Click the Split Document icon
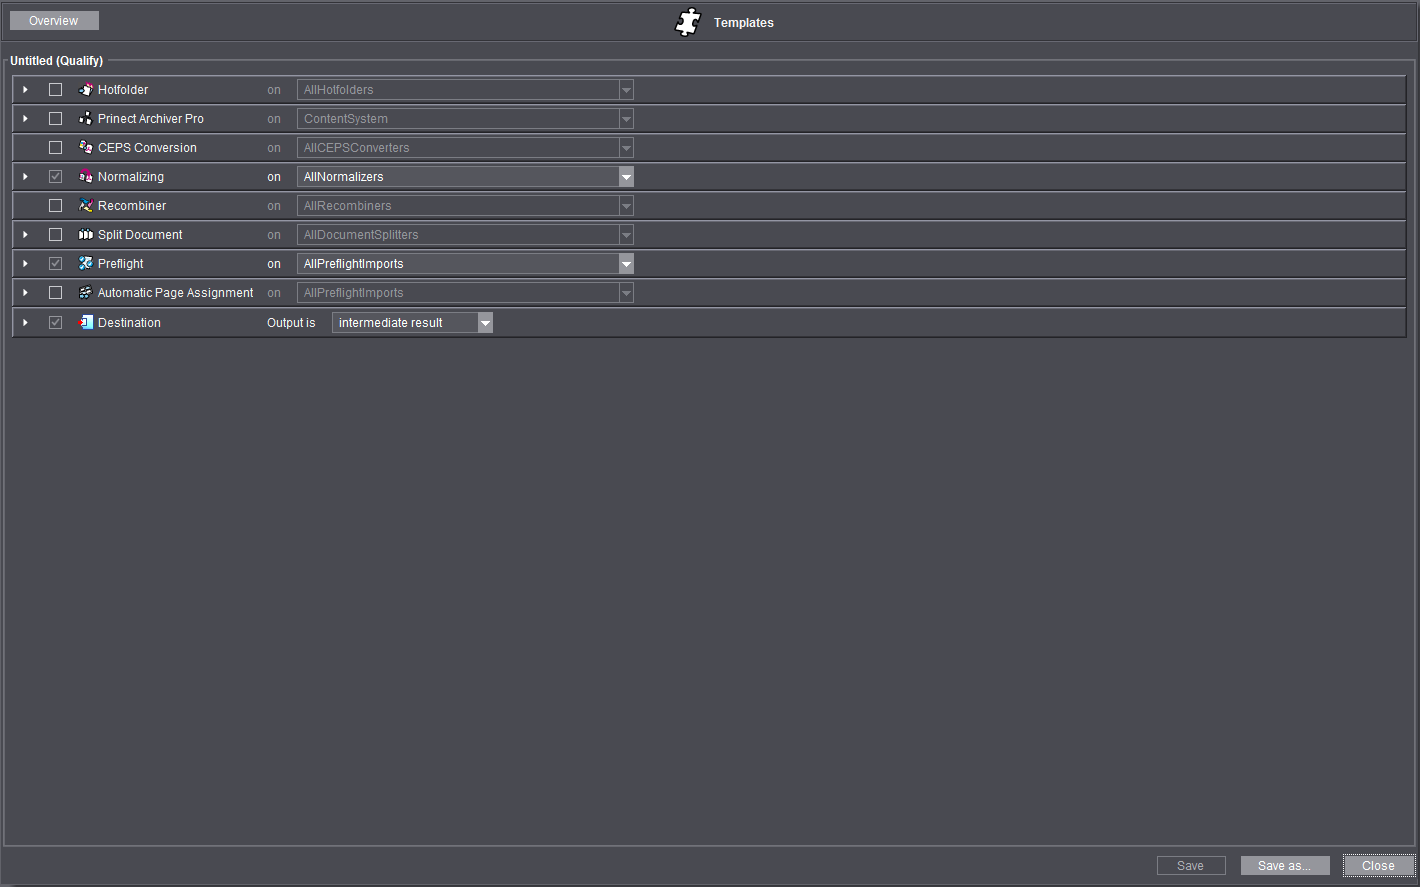This screenshot has width=1420, height=887. point(86,235)
